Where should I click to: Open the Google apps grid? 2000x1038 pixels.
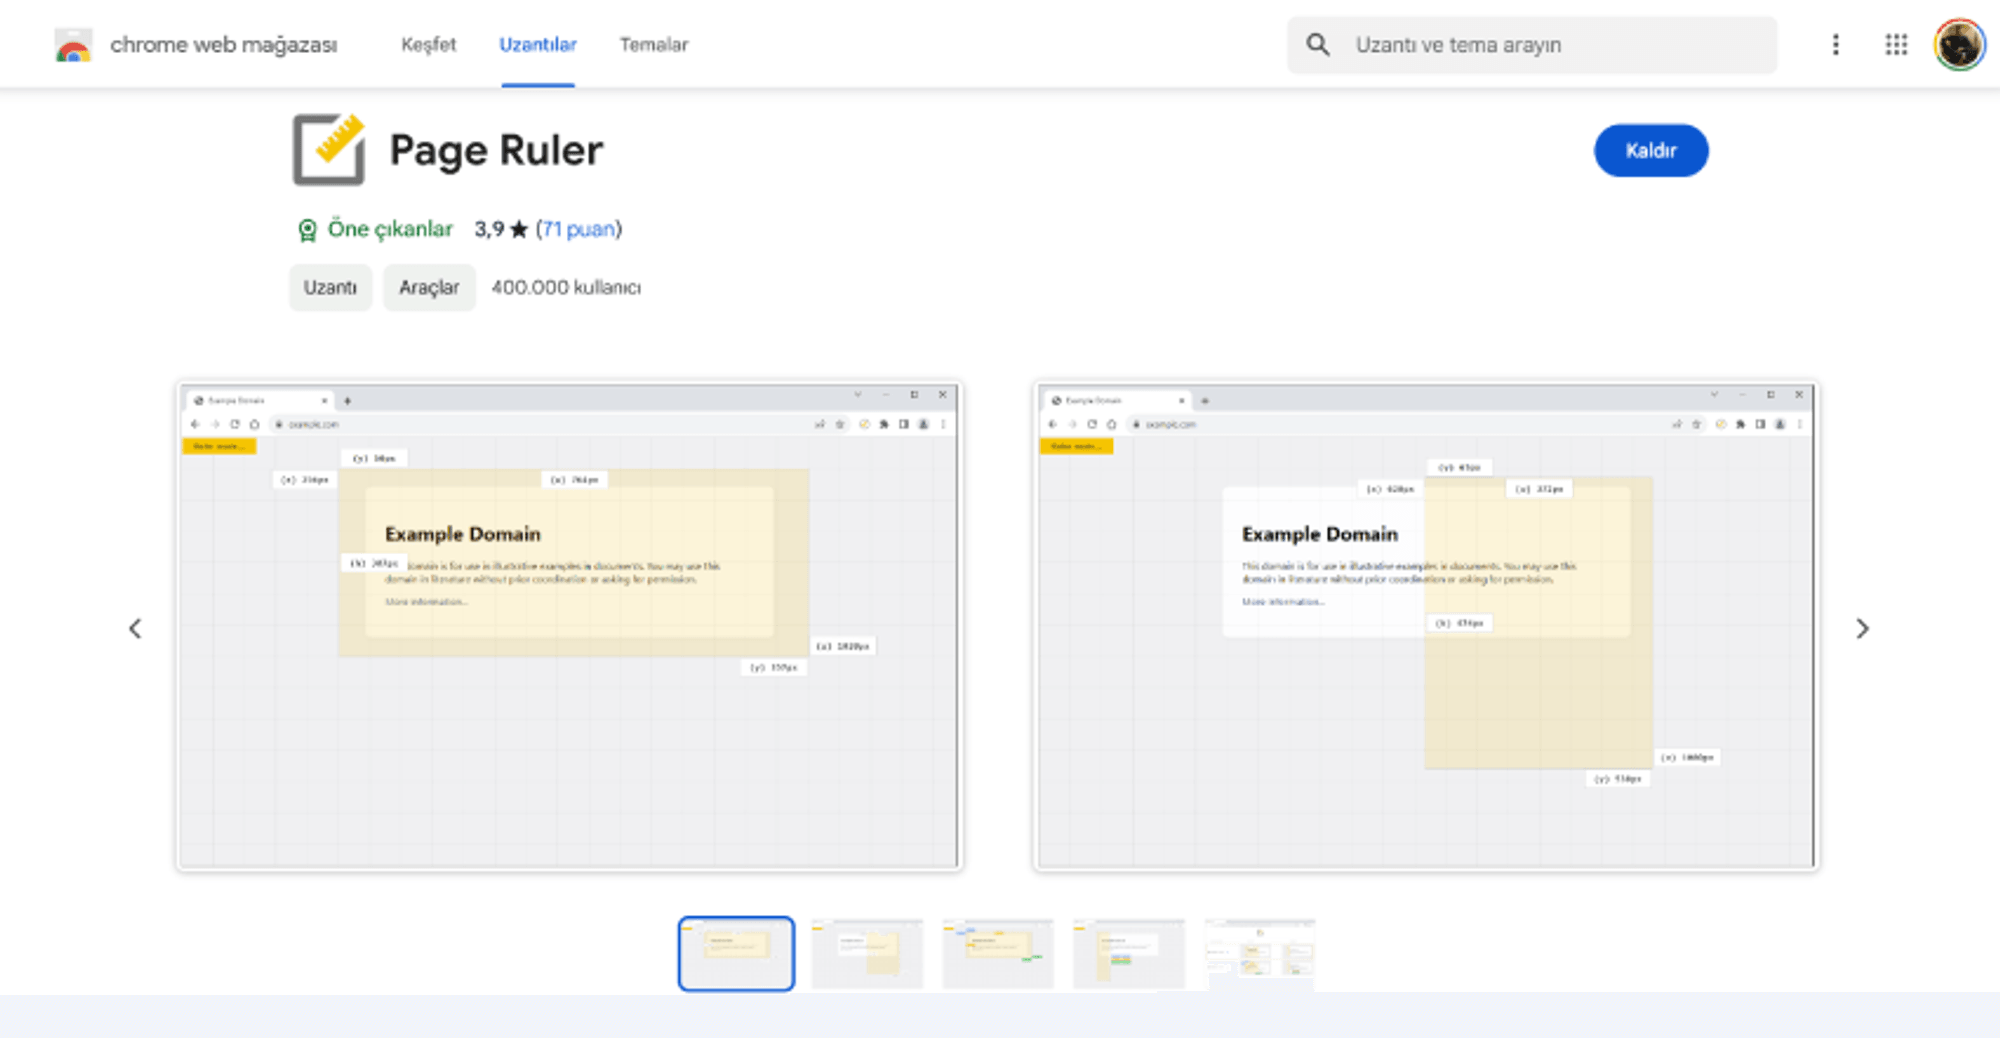click(x=1896, y=45)
